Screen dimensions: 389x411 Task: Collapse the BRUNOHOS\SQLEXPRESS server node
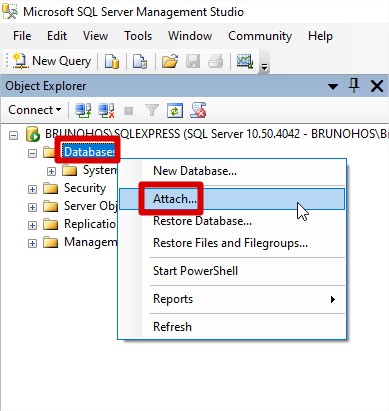pyautogui.click(x=13, y=135)
